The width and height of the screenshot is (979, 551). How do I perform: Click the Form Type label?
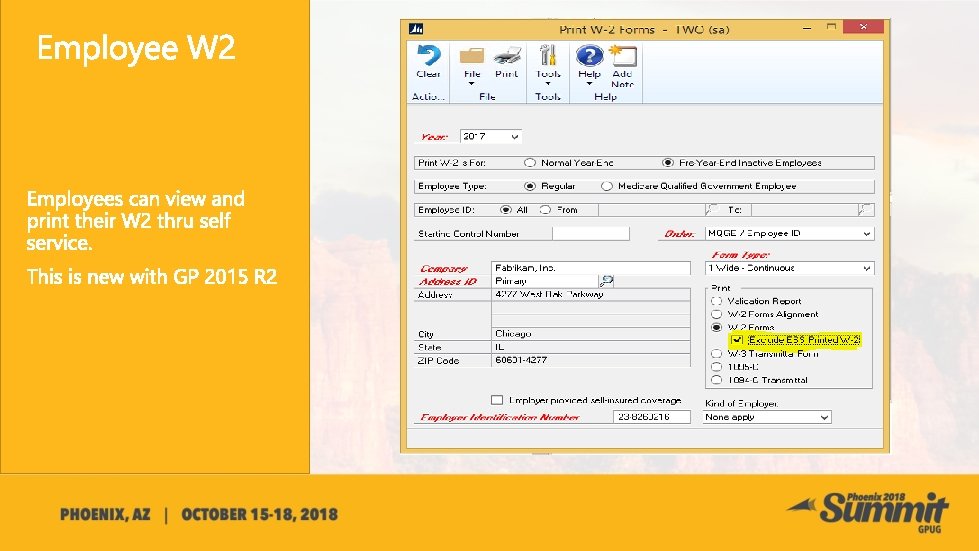coord(740,255)
